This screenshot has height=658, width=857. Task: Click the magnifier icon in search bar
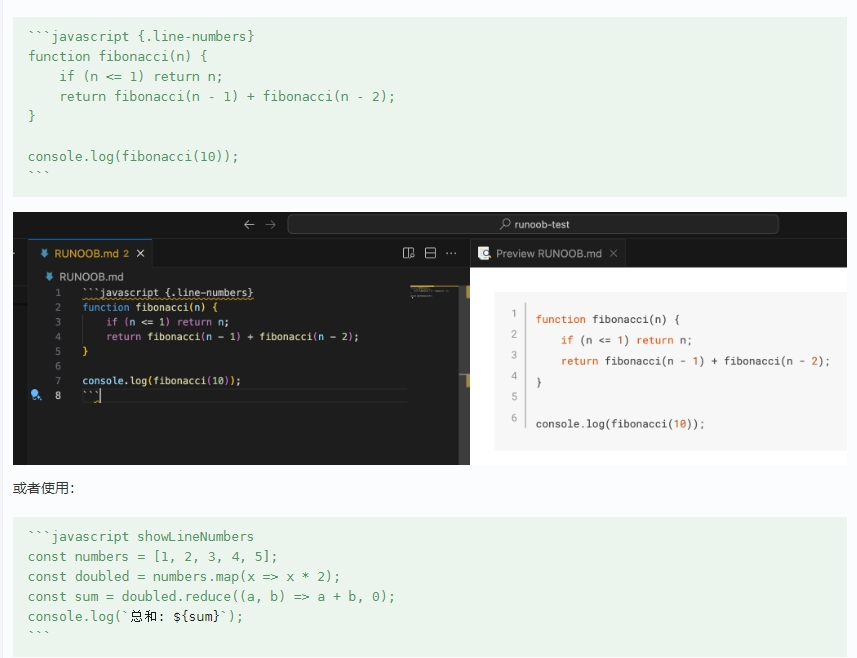pos(505,225)
